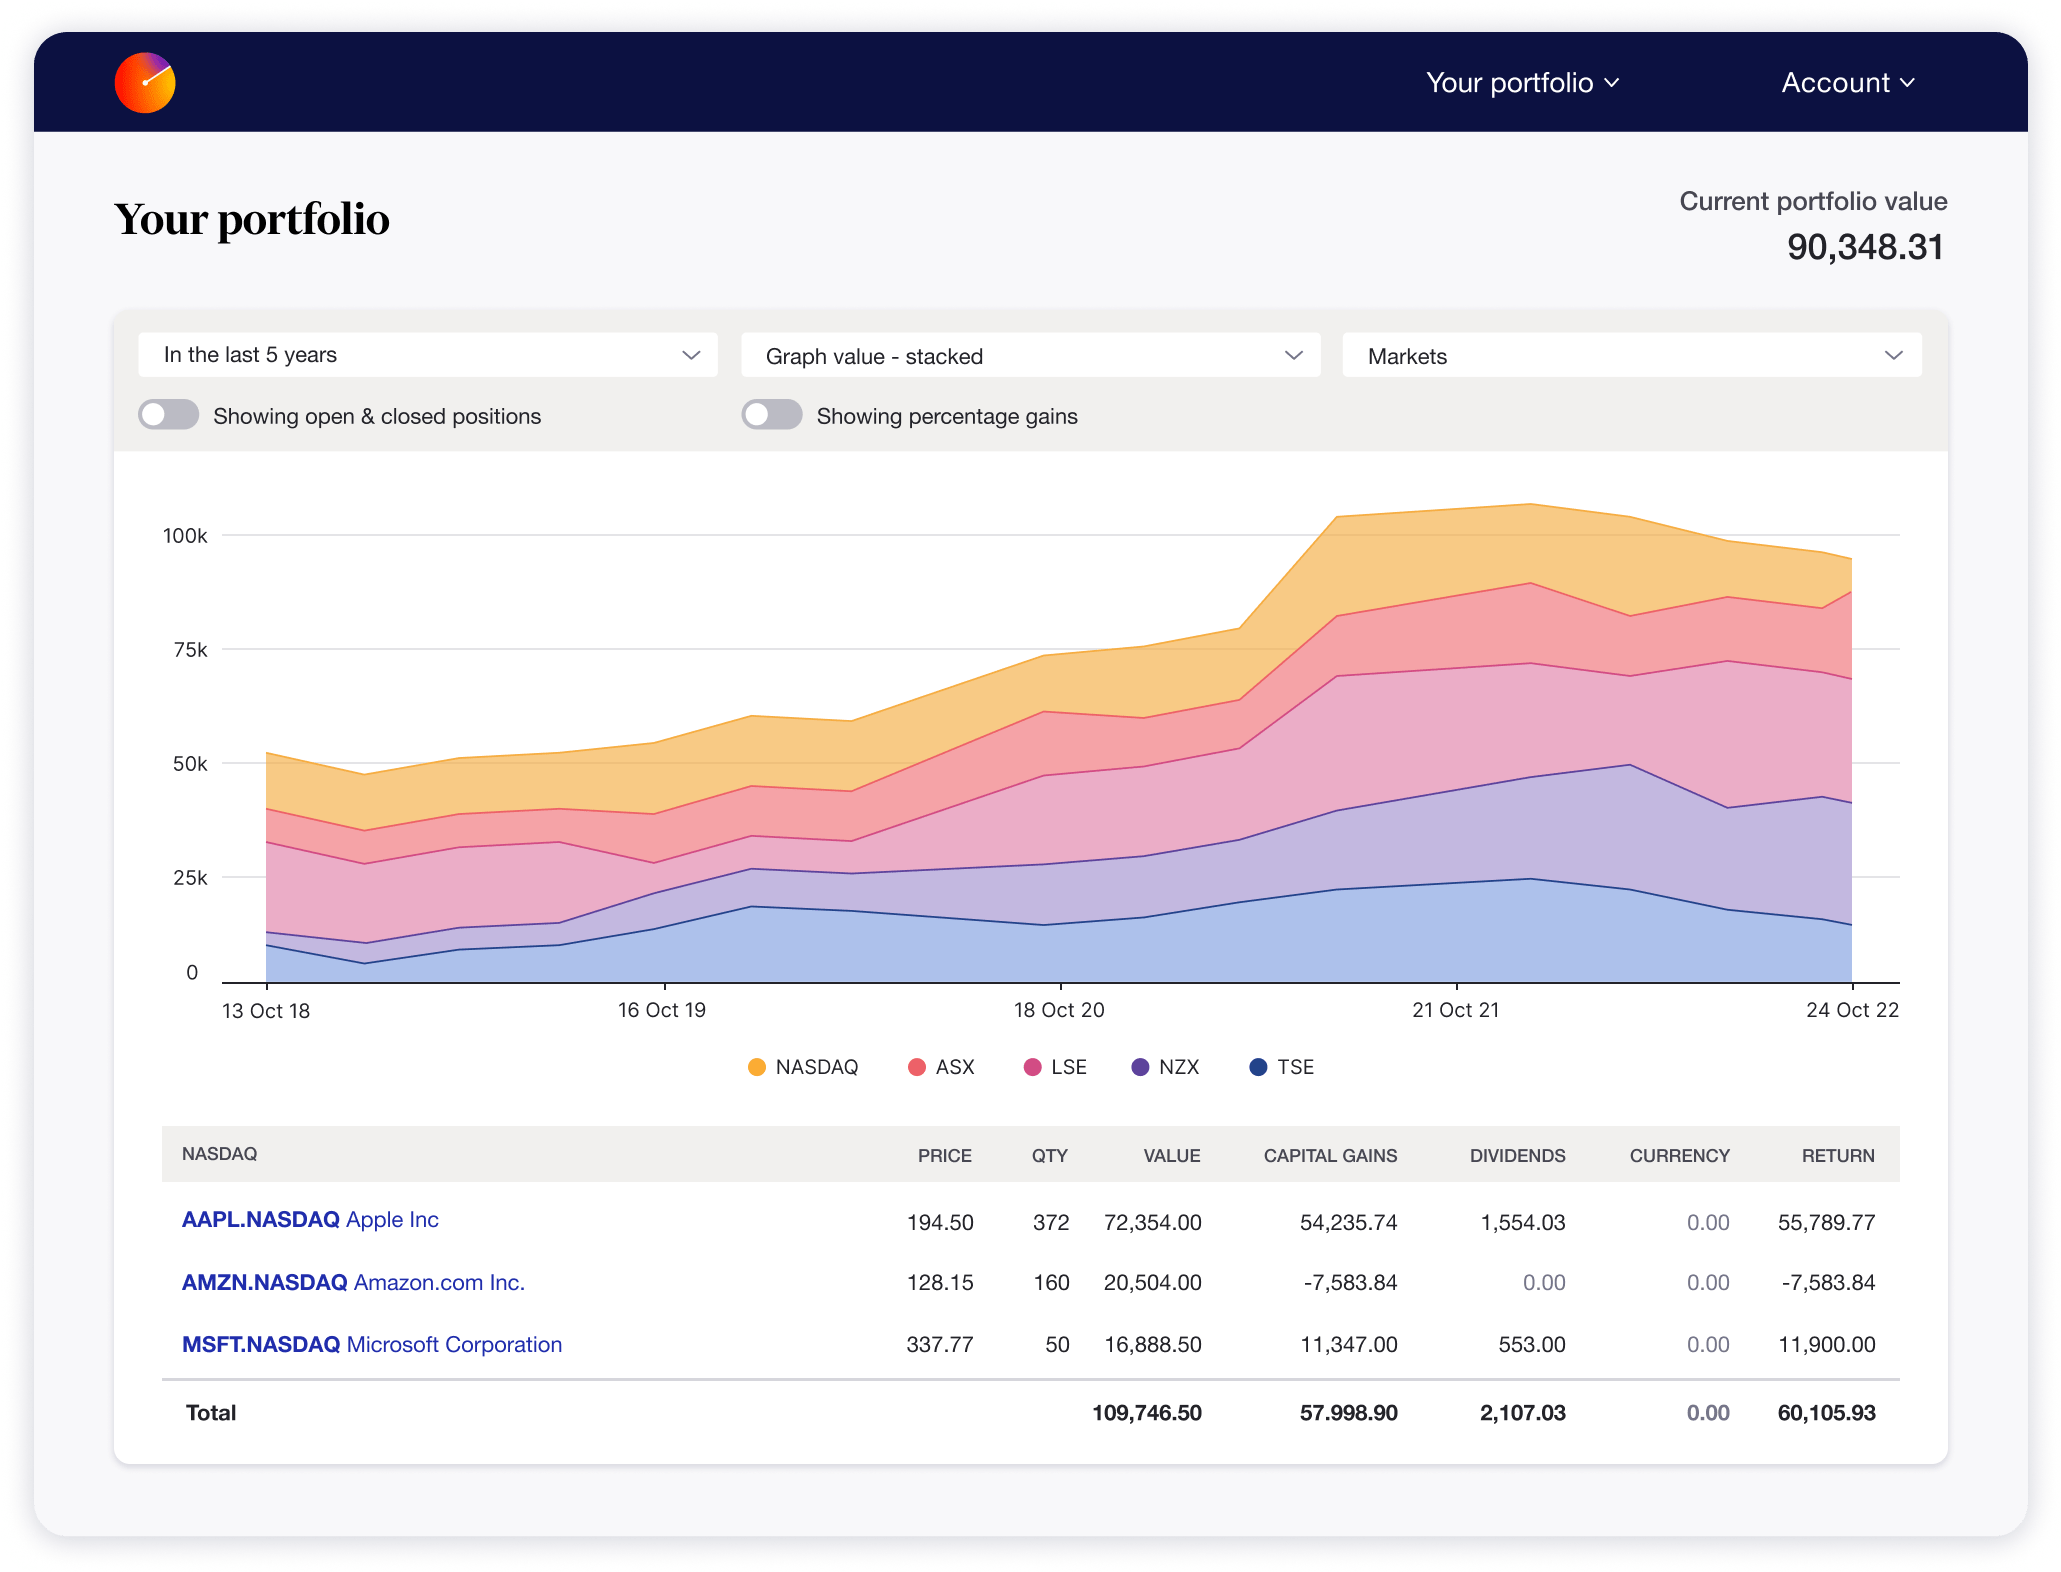Select the Graph value stacked dropdown
The width and height of the screenshot is (2061, 1572).
tap(1030, 355)
